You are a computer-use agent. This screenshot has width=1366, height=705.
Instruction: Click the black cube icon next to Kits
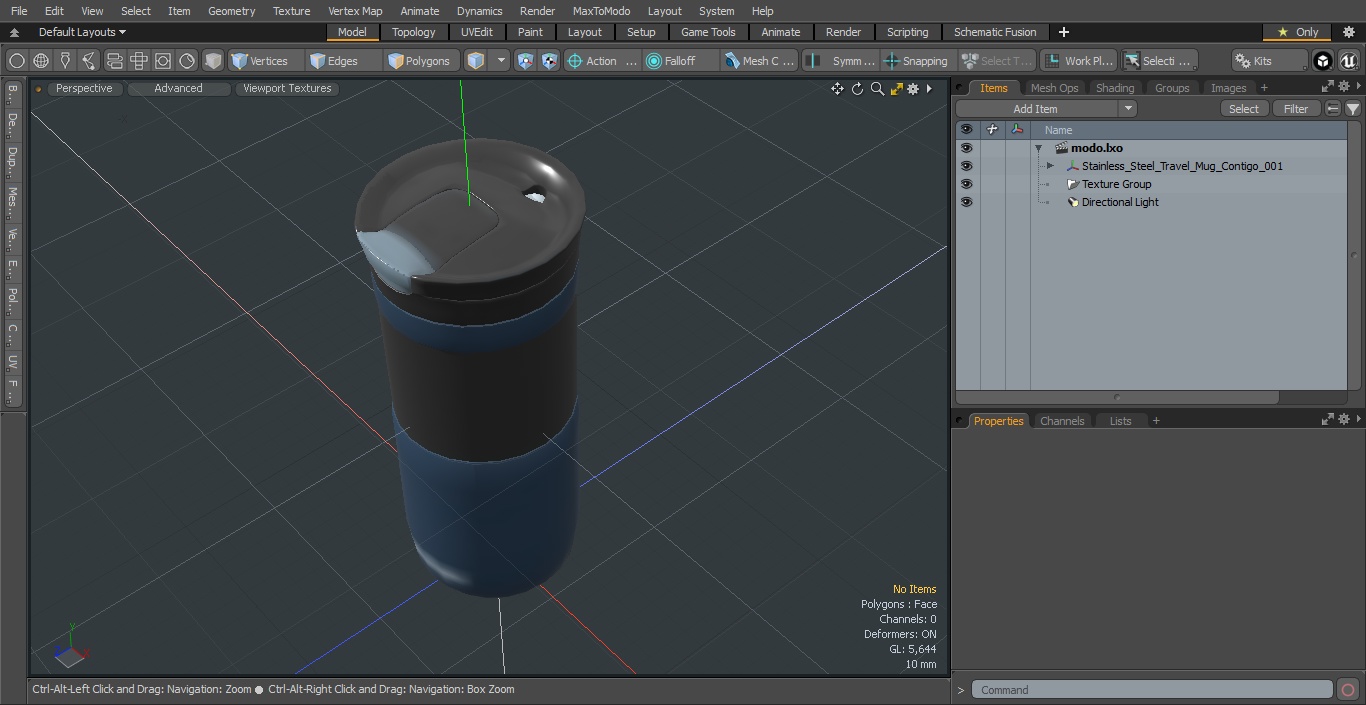pyautogui.click(x=1323, y=61)
